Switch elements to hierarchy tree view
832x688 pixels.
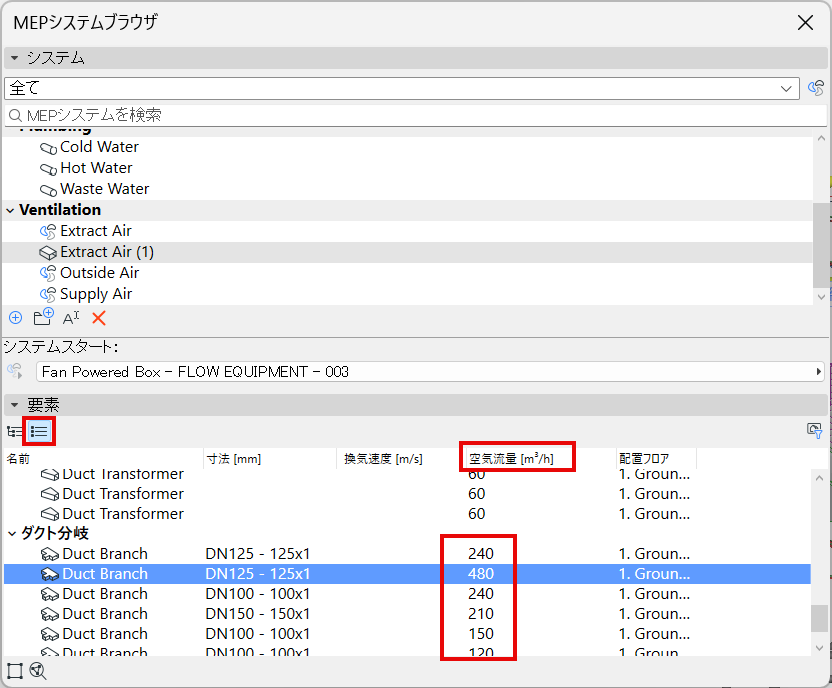coord(14,431)
